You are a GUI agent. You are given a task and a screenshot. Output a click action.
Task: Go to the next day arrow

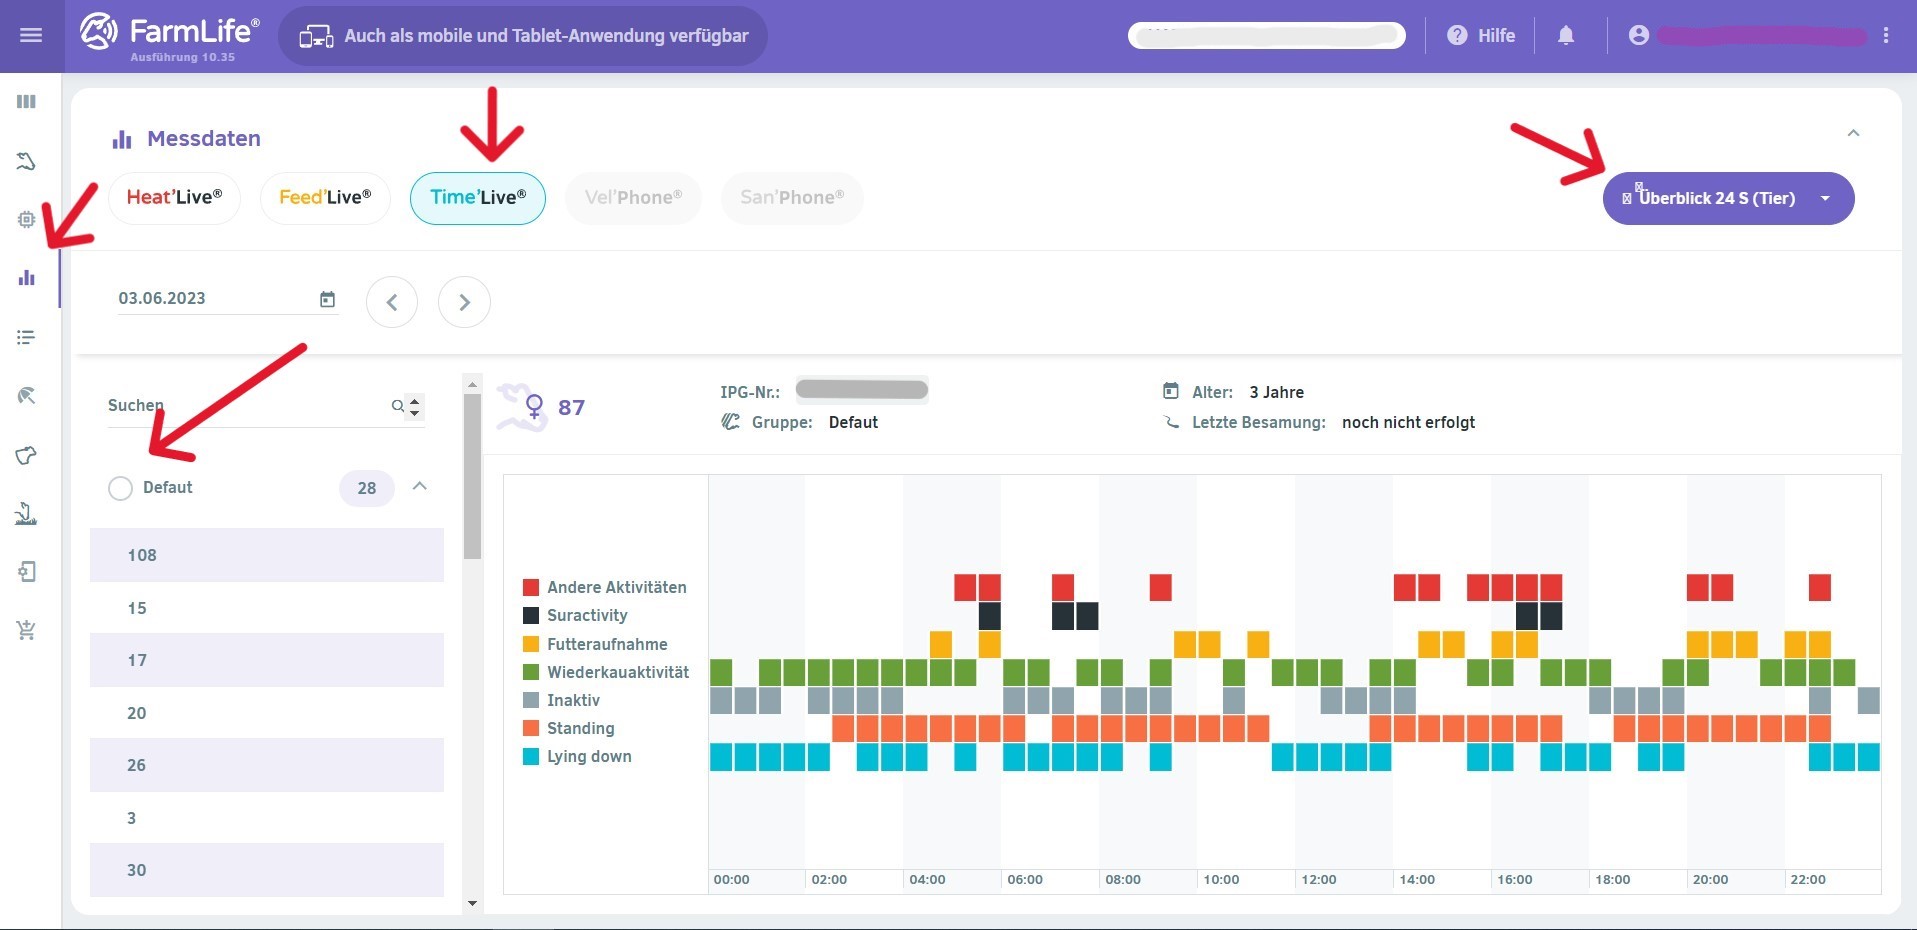point(464,302)
